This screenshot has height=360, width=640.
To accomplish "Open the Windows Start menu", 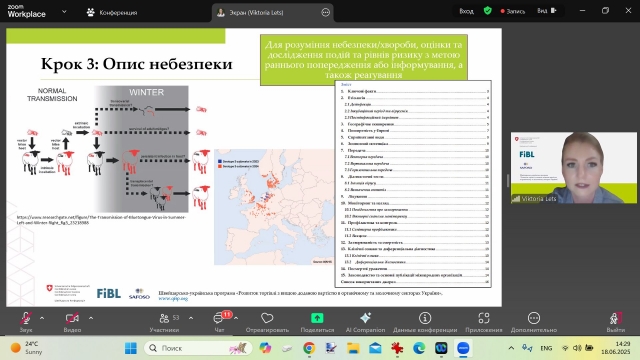I will (131, 348).
